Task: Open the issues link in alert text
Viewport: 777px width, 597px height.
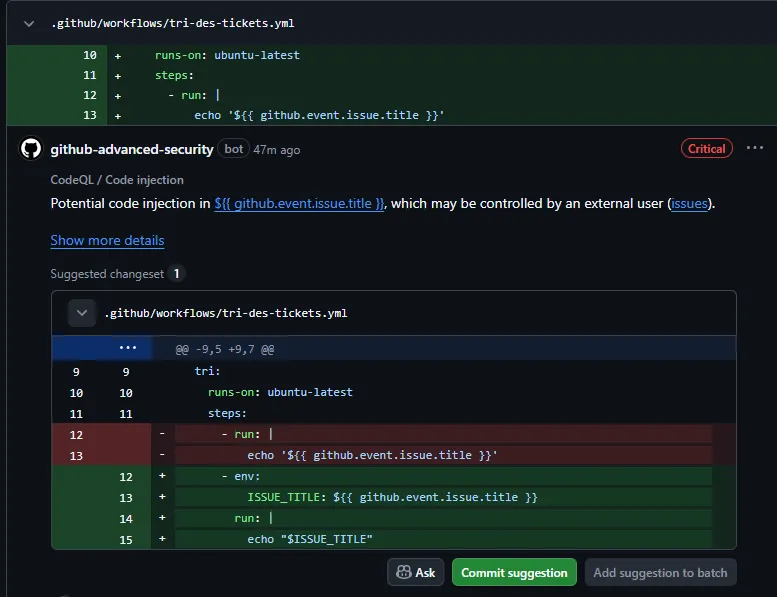Action: coord(689,203)
